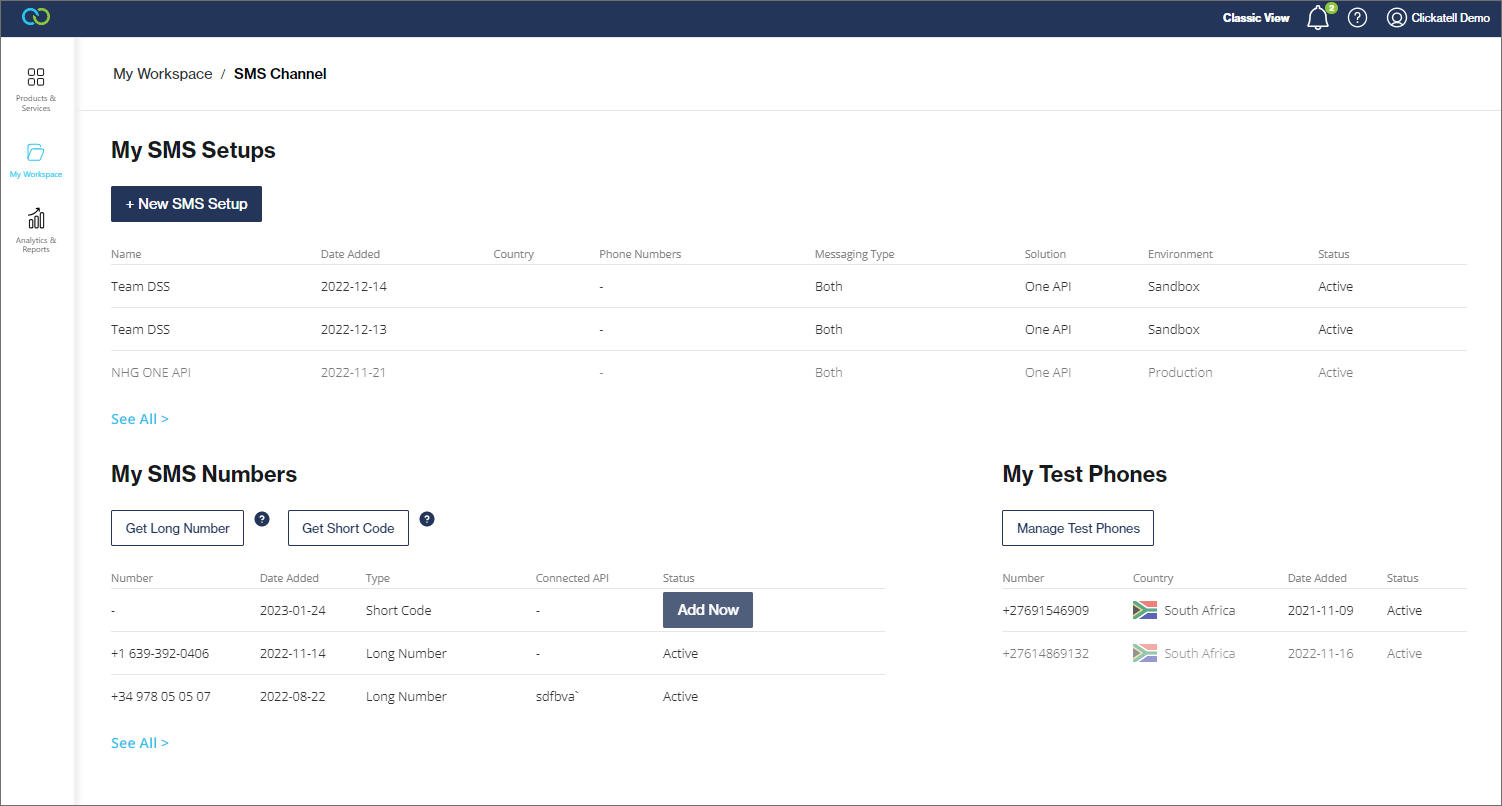Viewport: 1502px width, 806px height.
Task: Open Team DSS setup dated 2022-12-13
Action: pos(789,329)
